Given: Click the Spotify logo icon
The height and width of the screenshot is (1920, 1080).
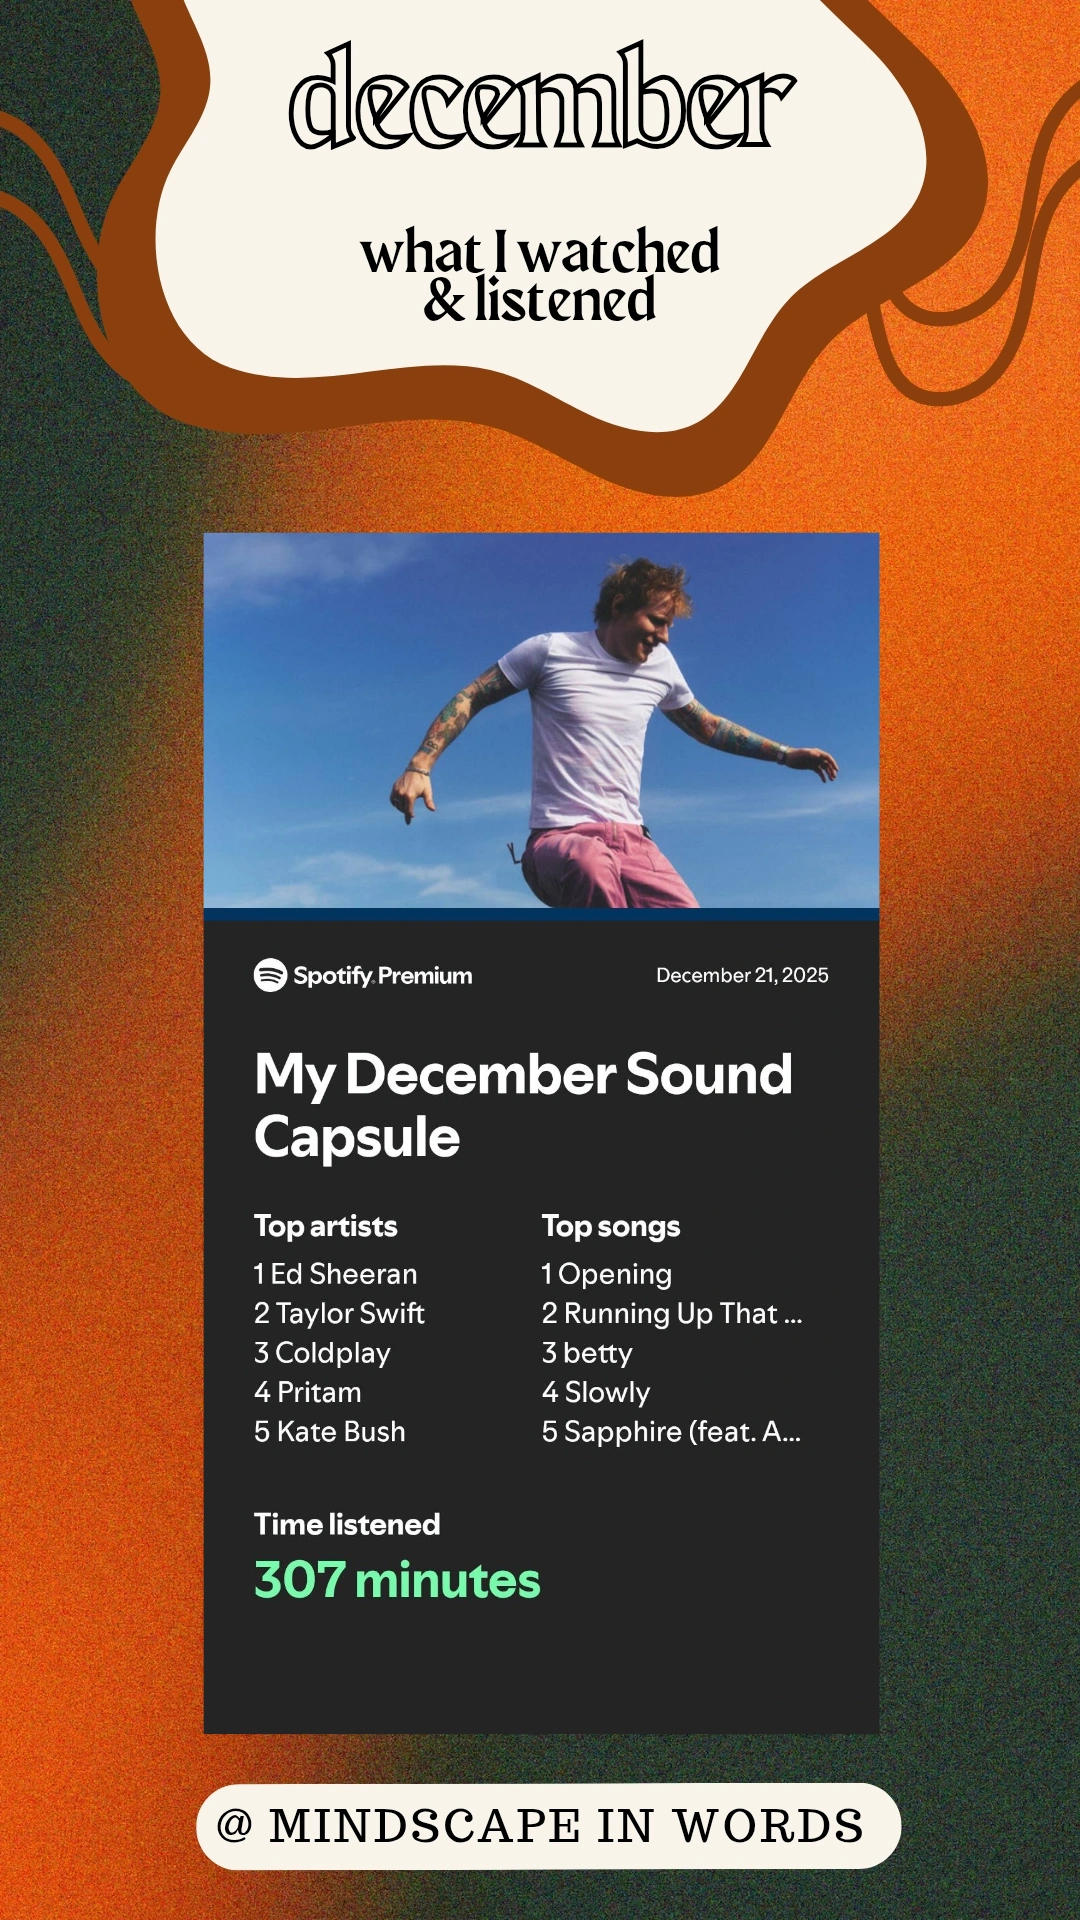Looking at the screenshot, I should click(x=270, y=975).
